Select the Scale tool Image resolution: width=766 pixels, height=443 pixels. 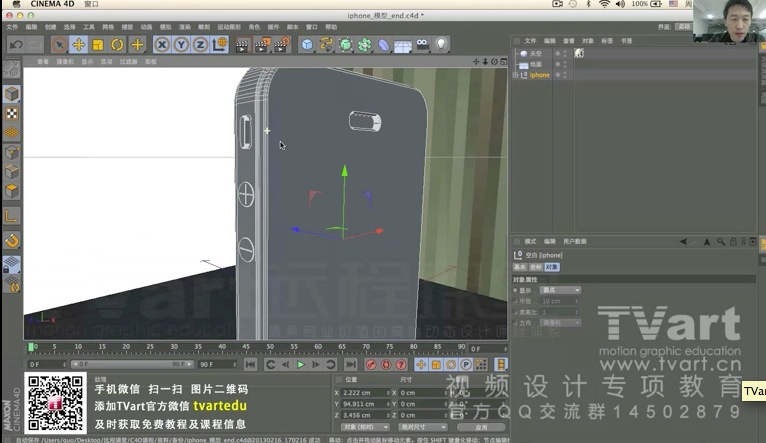[x=98, y=44]
